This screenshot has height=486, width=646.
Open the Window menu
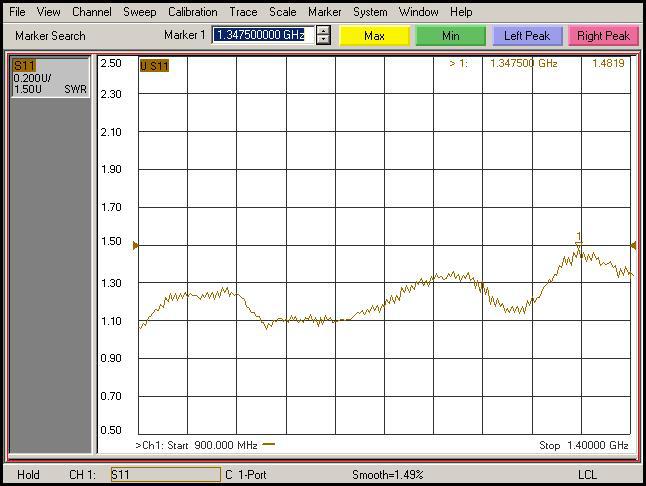(x=419, y=12)
